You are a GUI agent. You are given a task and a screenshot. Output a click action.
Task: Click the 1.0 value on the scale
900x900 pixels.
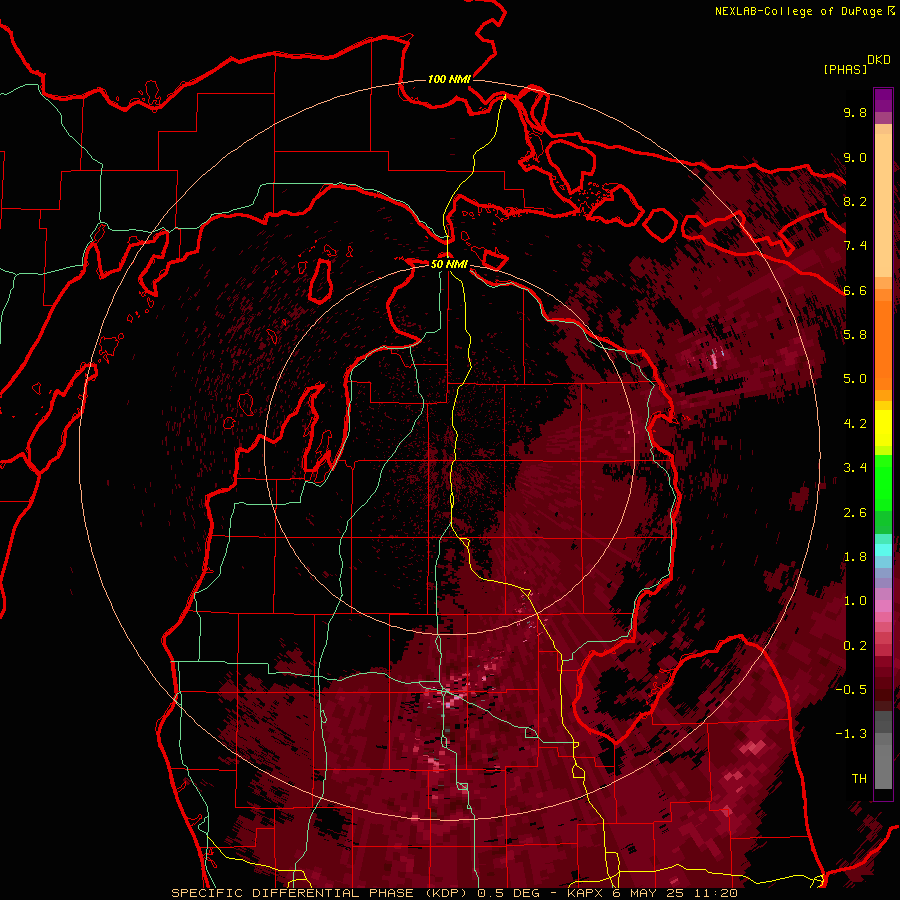pos(855,601)
